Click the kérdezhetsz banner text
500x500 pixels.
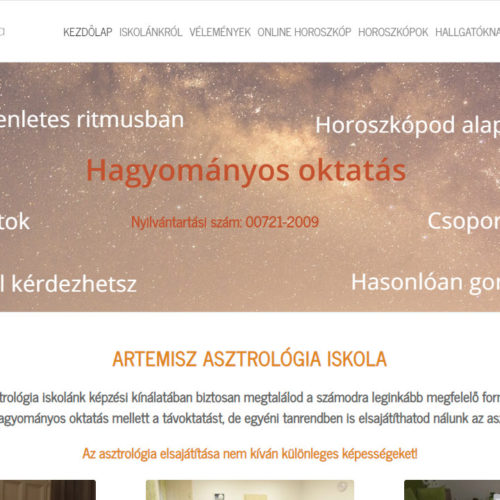[x=68, y=284]
